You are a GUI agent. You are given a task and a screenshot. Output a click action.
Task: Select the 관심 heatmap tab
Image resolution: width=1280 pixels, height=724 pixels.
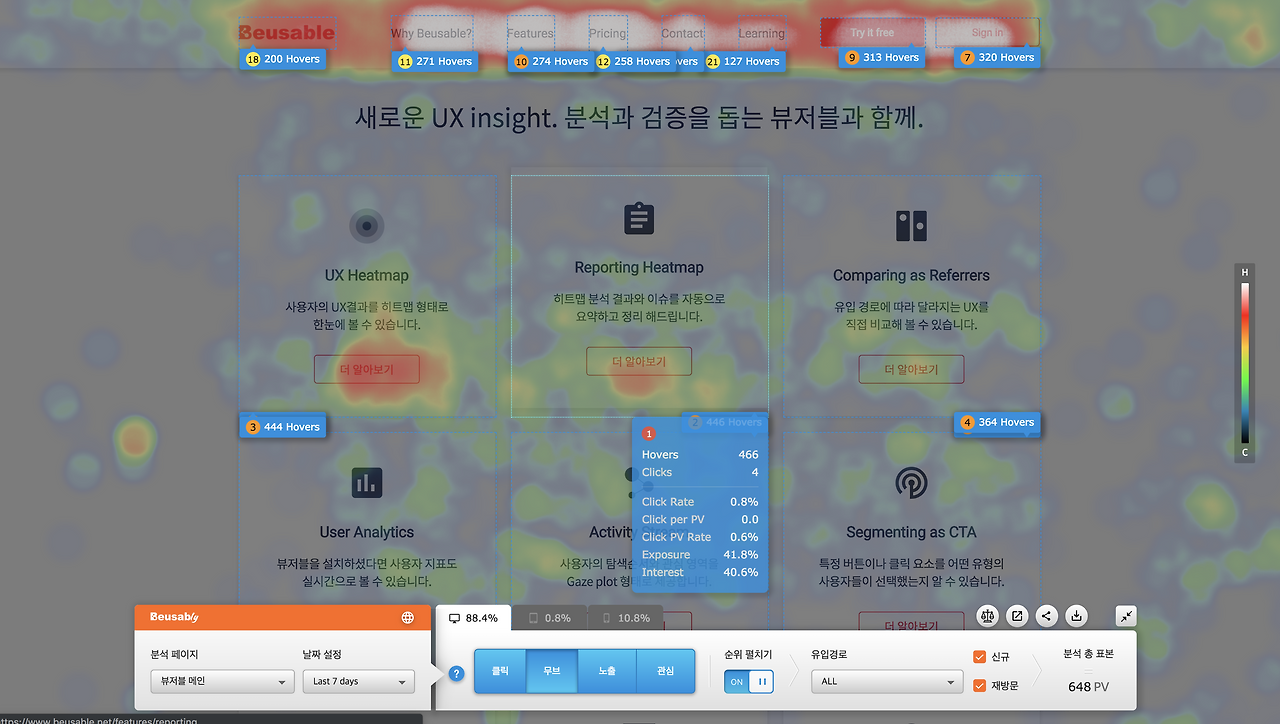click(x=665, y=671)
